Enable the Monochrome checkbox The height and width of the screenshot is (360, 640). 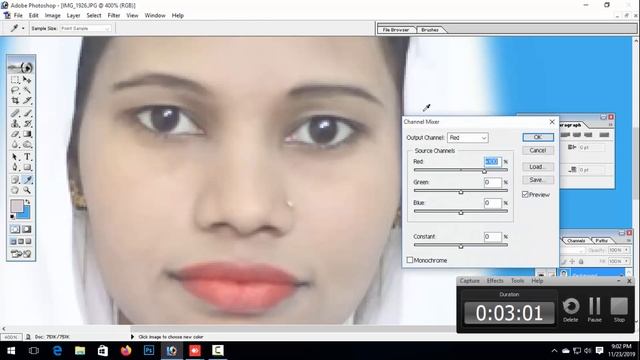410,260
